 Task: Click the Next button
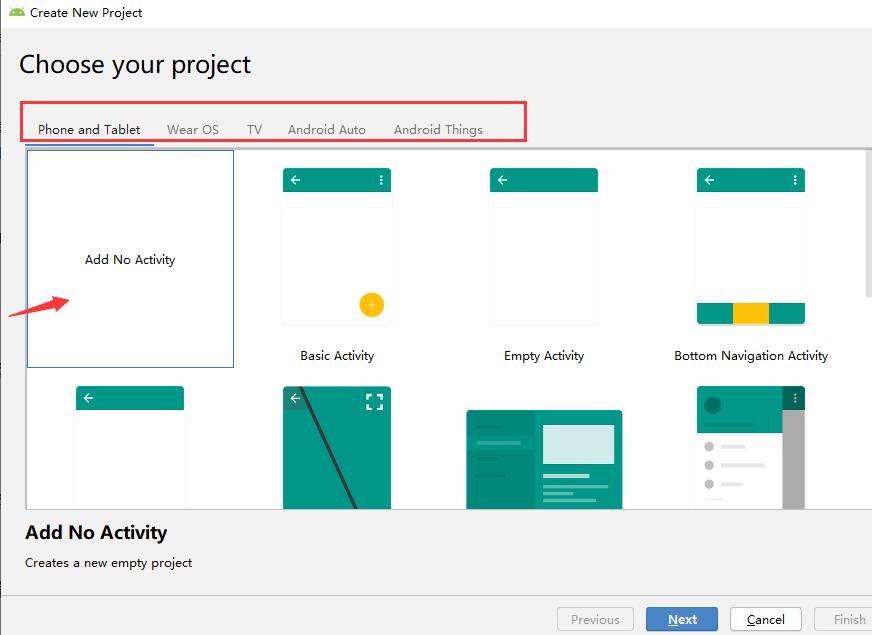[x=682, y=619]
